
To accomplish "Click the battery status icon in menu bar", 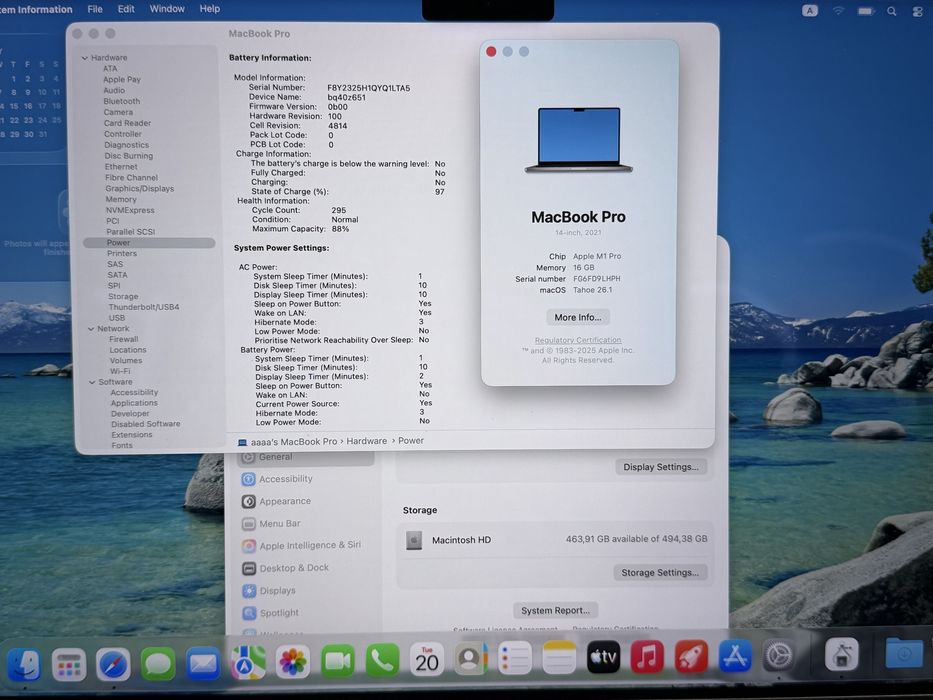I will coord(866,11).
